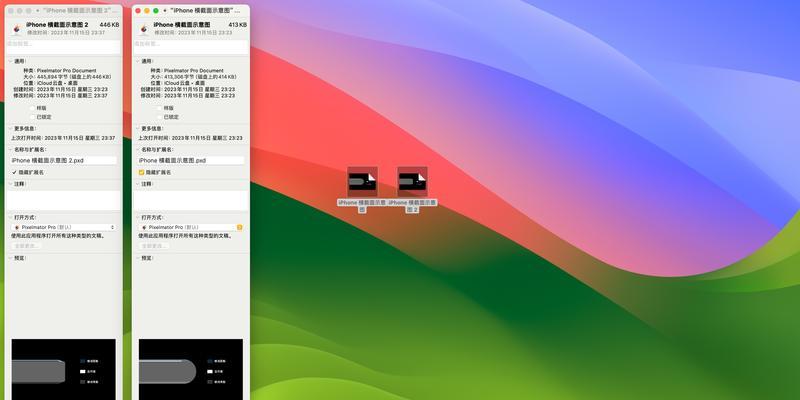Select the desktop file icon labeled iPhone 横截面示意图 2
The height and width of the screenshot is (400, 800).
tap(412, 182)
